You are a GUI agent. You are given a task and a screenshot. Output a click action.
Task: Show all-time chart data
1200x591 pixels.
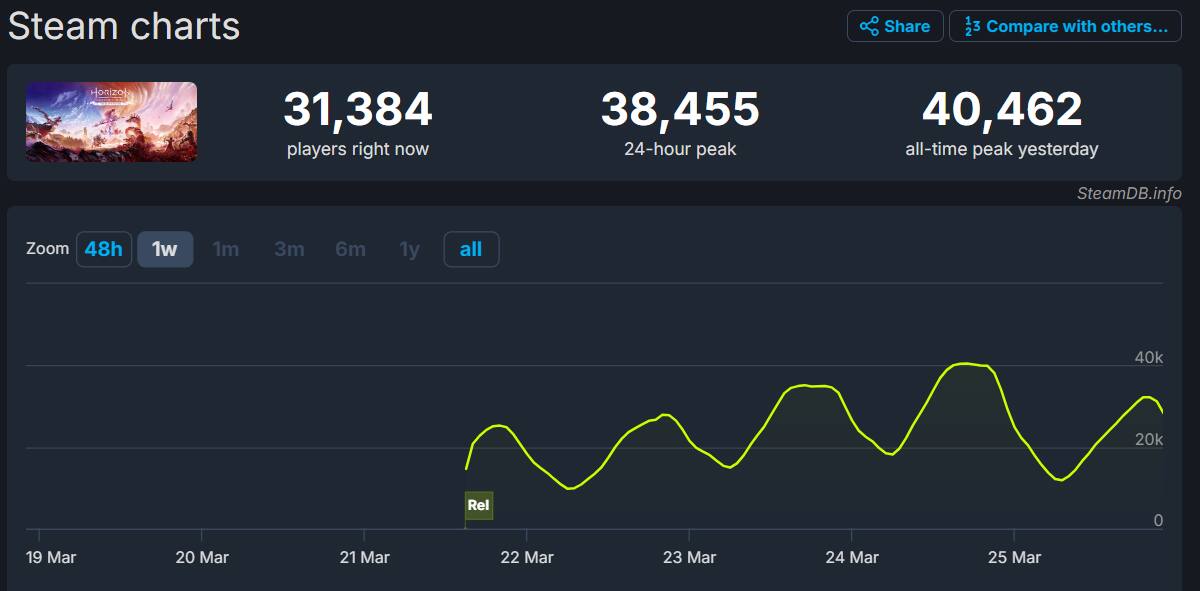pyautogui.click(x=471, y=249)
